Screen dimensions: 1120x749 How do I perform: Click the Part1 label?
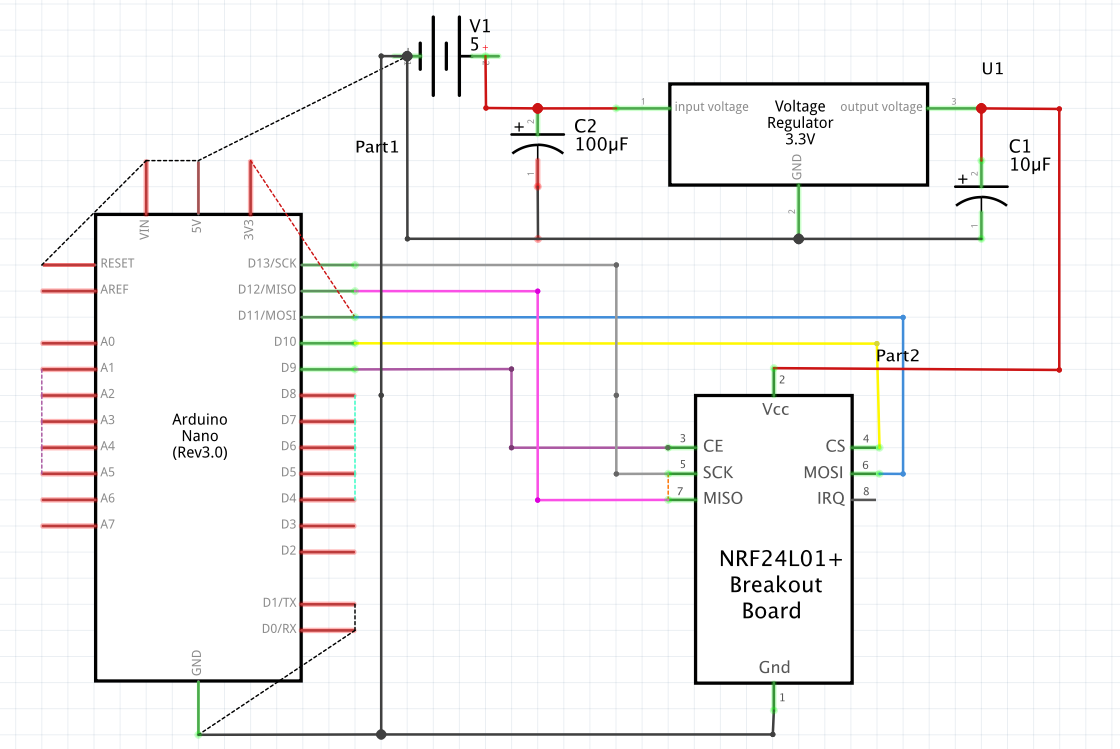point(376,146)
